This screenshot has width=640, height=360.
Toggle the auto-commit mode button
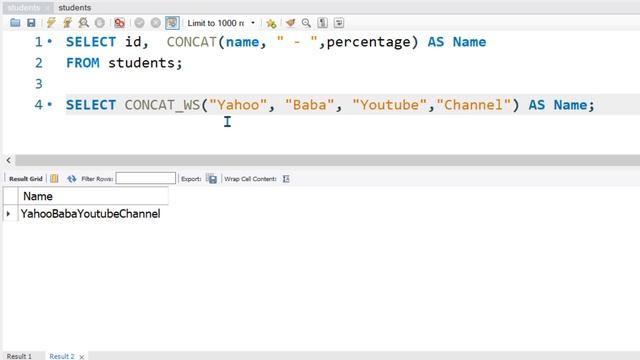(x=172, y=23)
